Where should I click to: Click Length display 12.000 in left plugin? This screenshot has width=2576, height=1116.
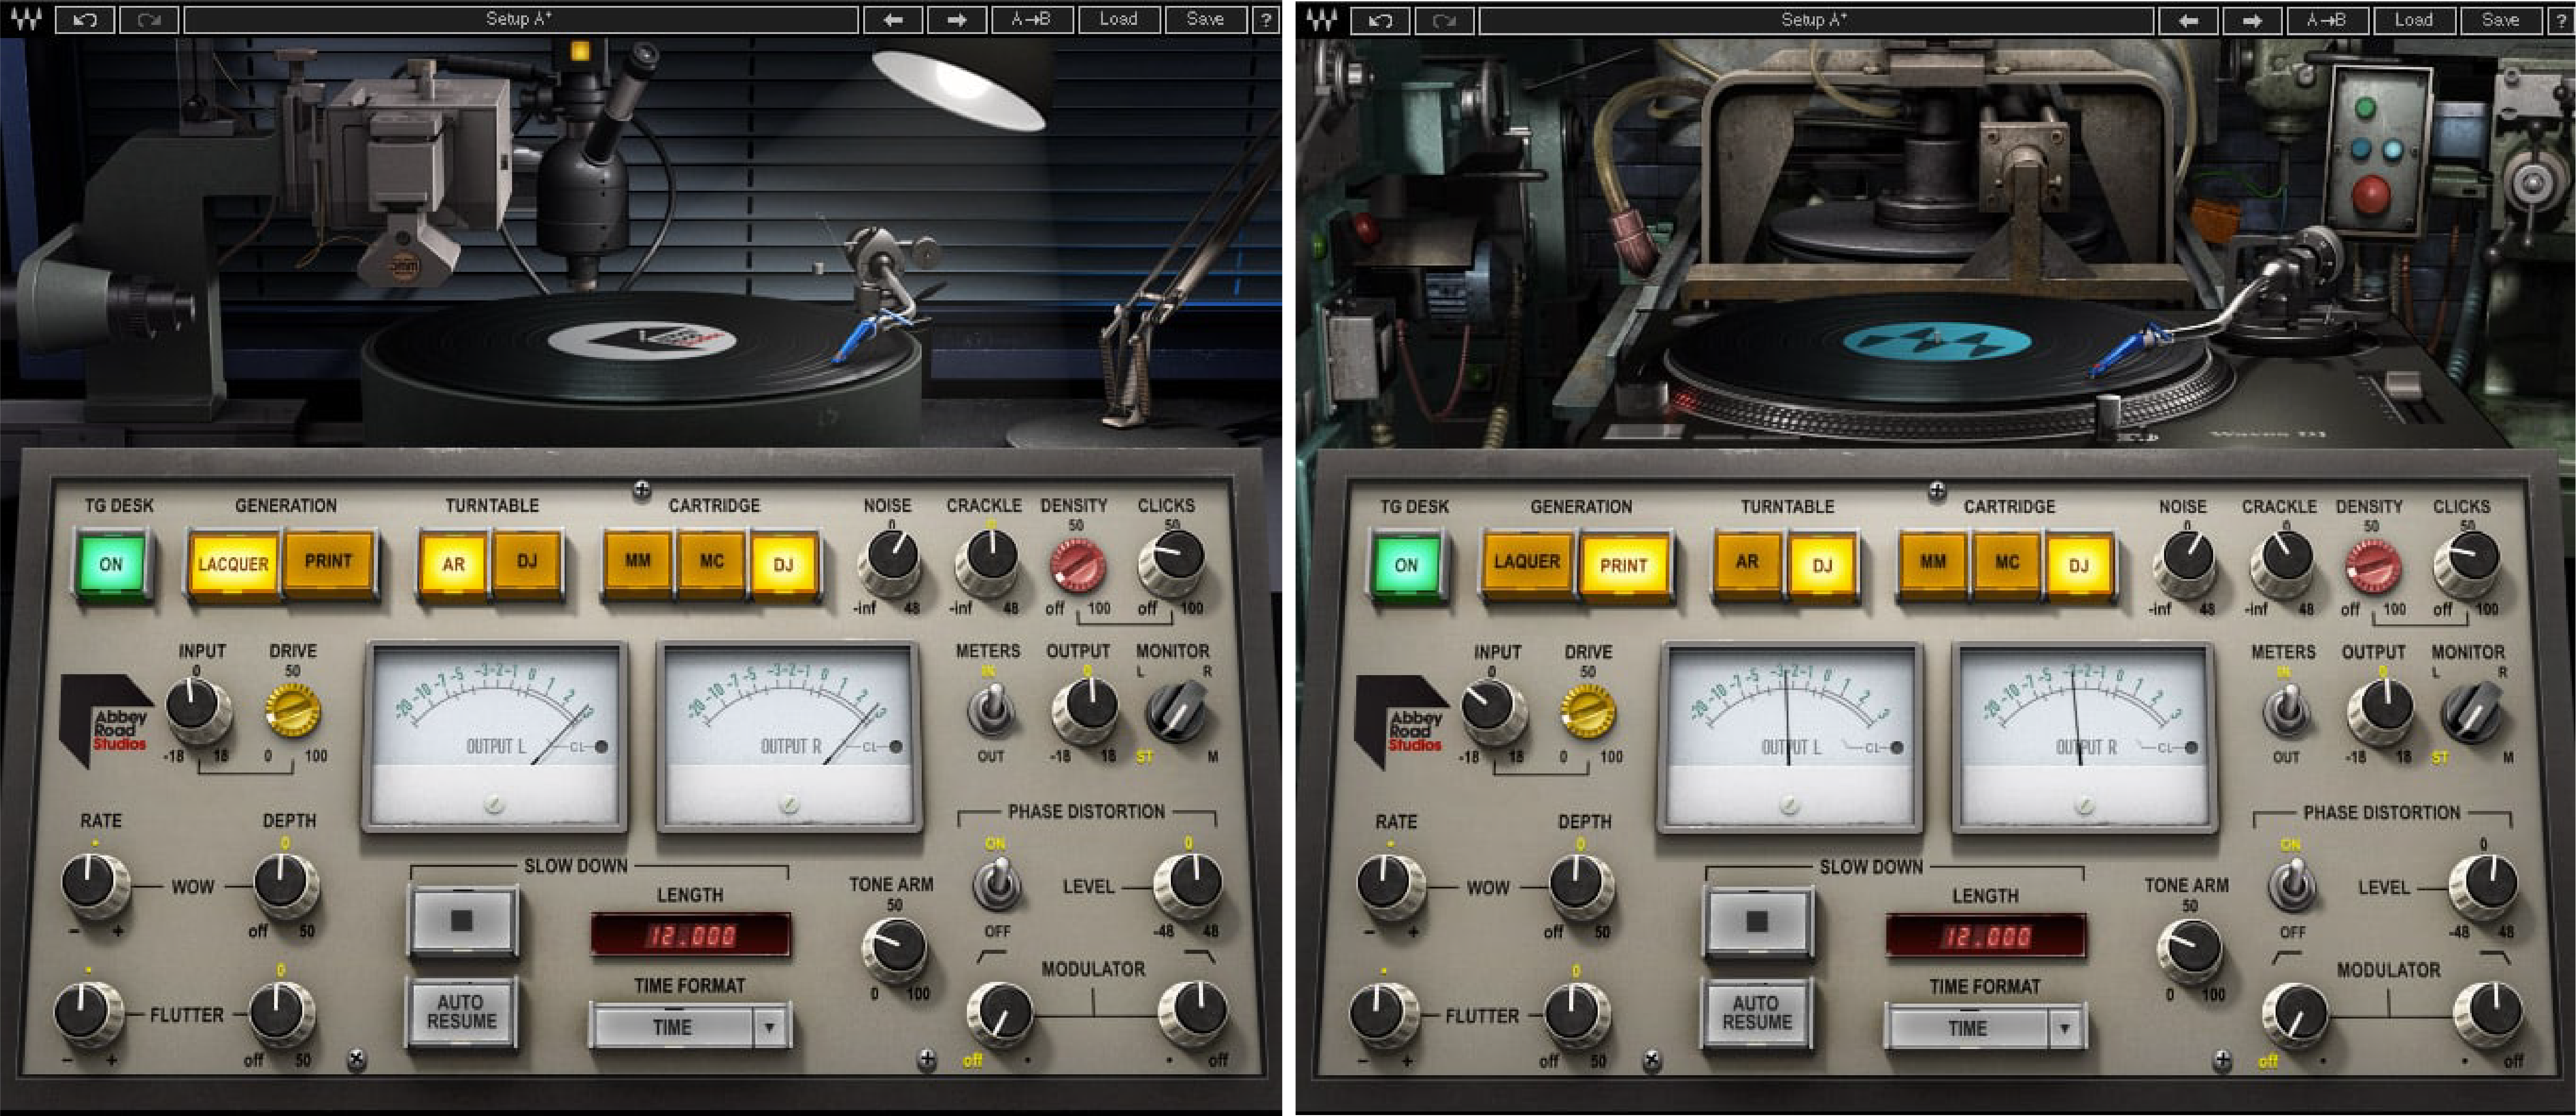tap(690, 936)
